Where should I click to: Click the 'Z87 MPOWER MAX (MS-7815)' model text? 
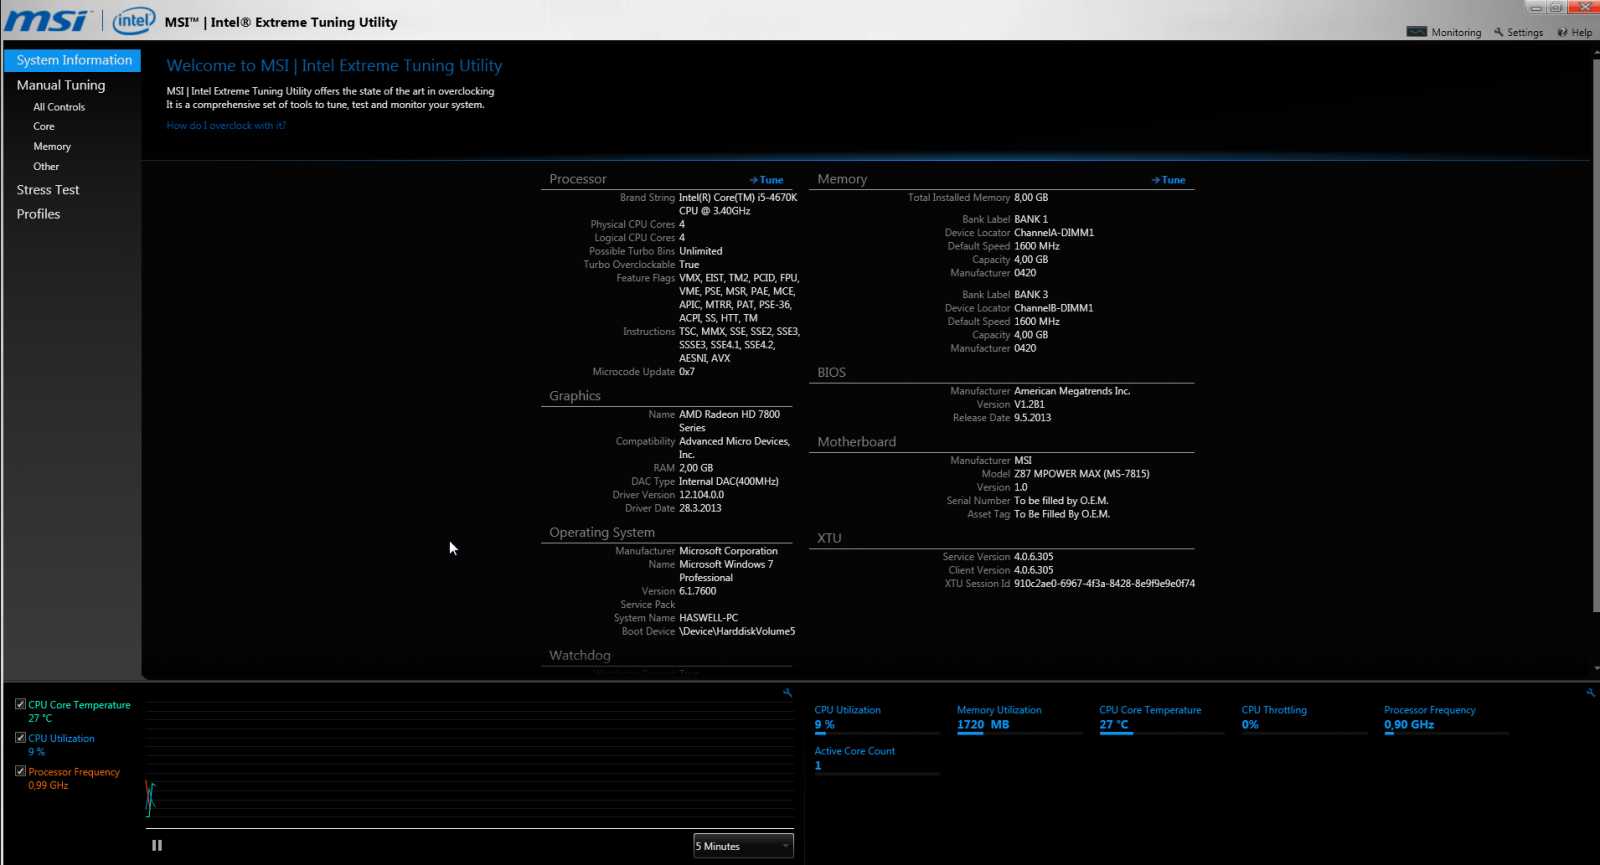[x=1082, y=474]
